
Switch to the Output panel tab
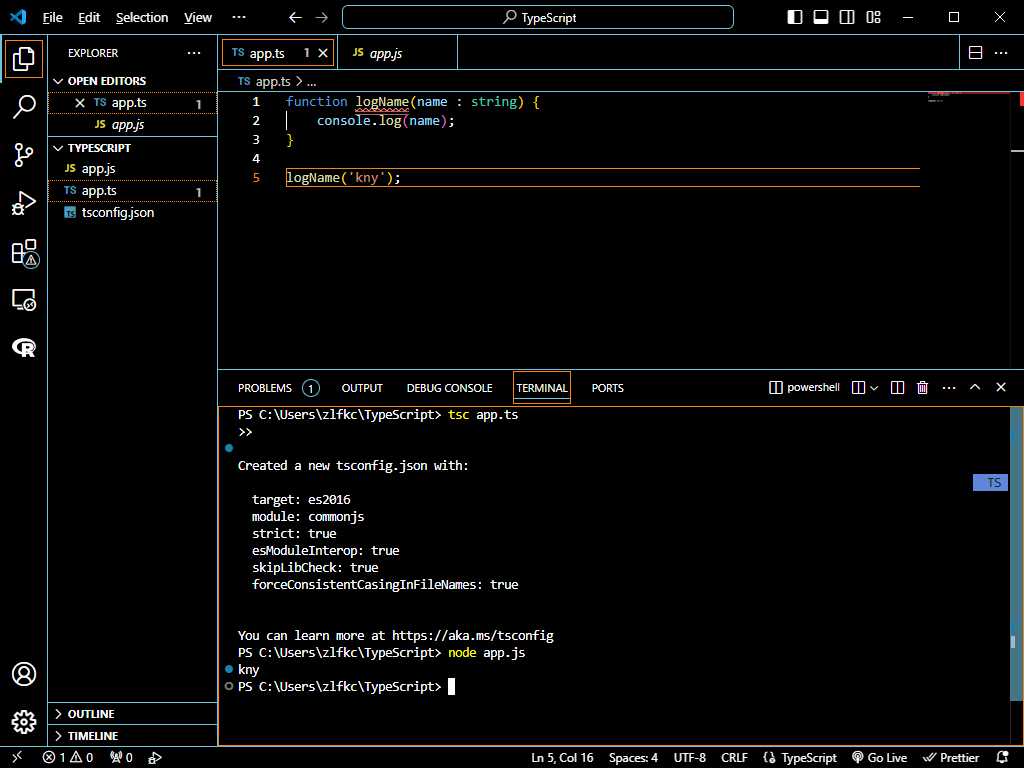(362, 388)
